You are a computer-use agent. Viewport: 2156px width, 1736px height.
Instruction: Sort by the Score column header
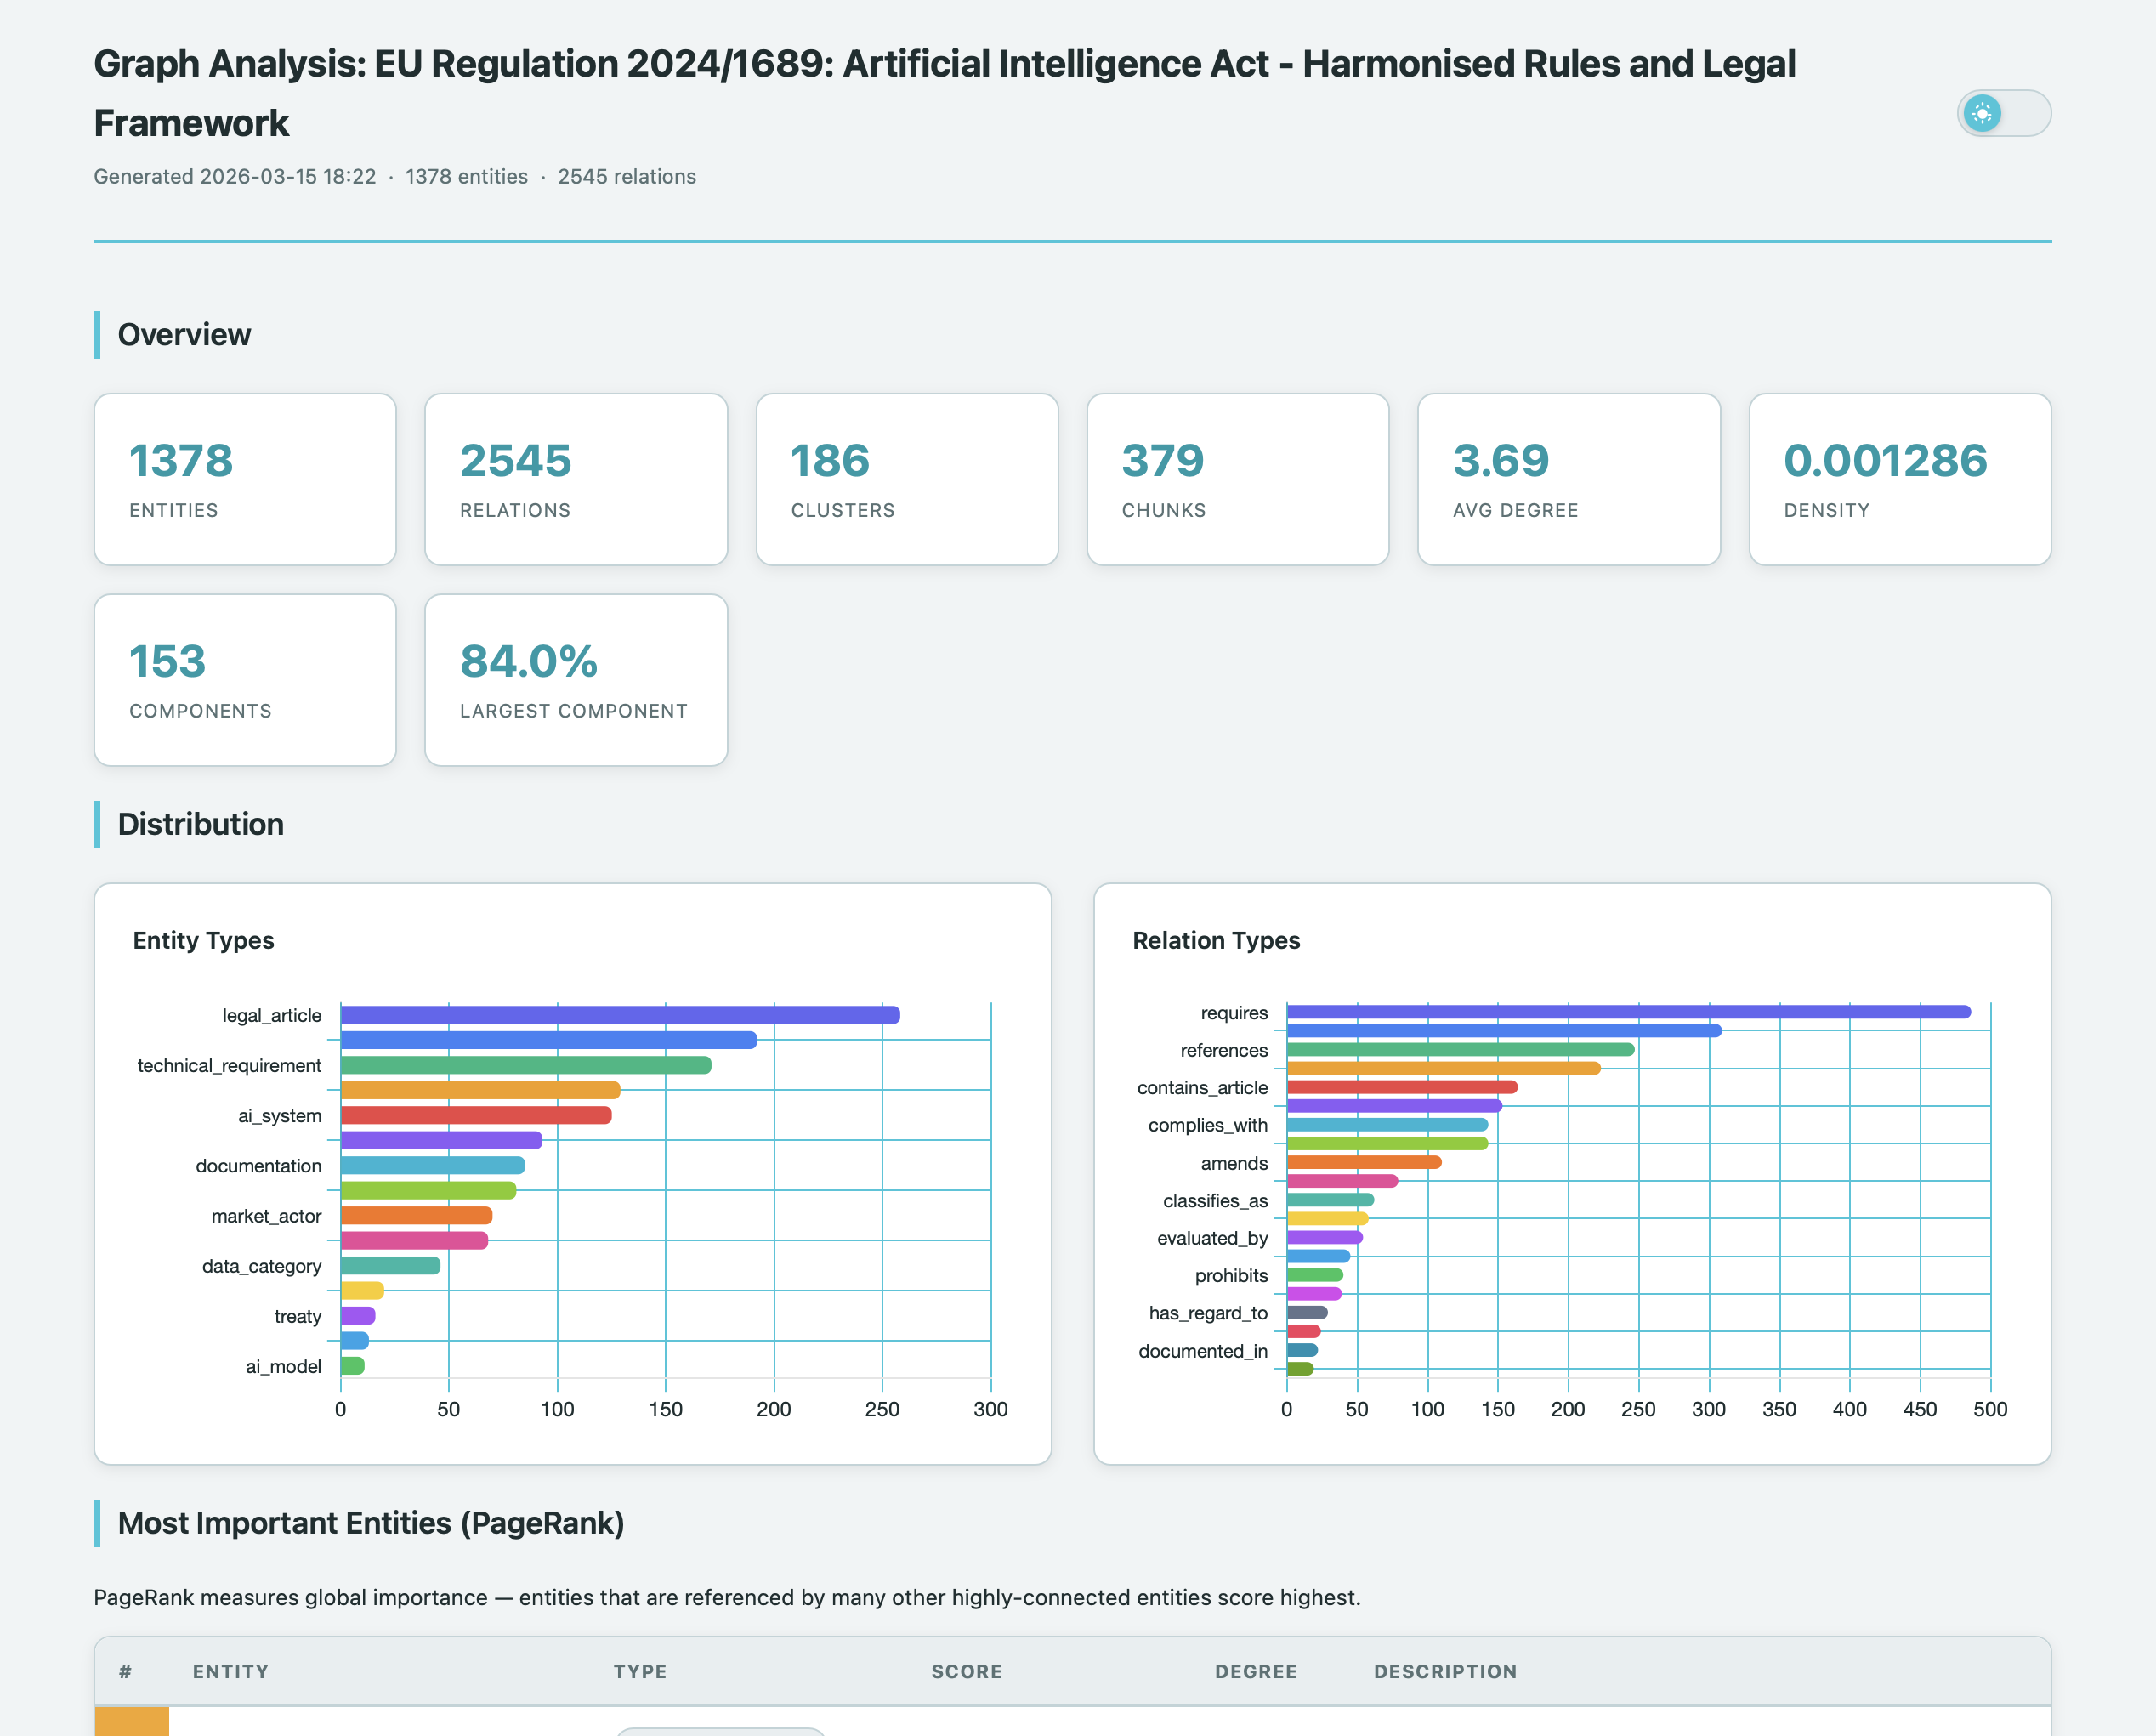pos(966,1671)
